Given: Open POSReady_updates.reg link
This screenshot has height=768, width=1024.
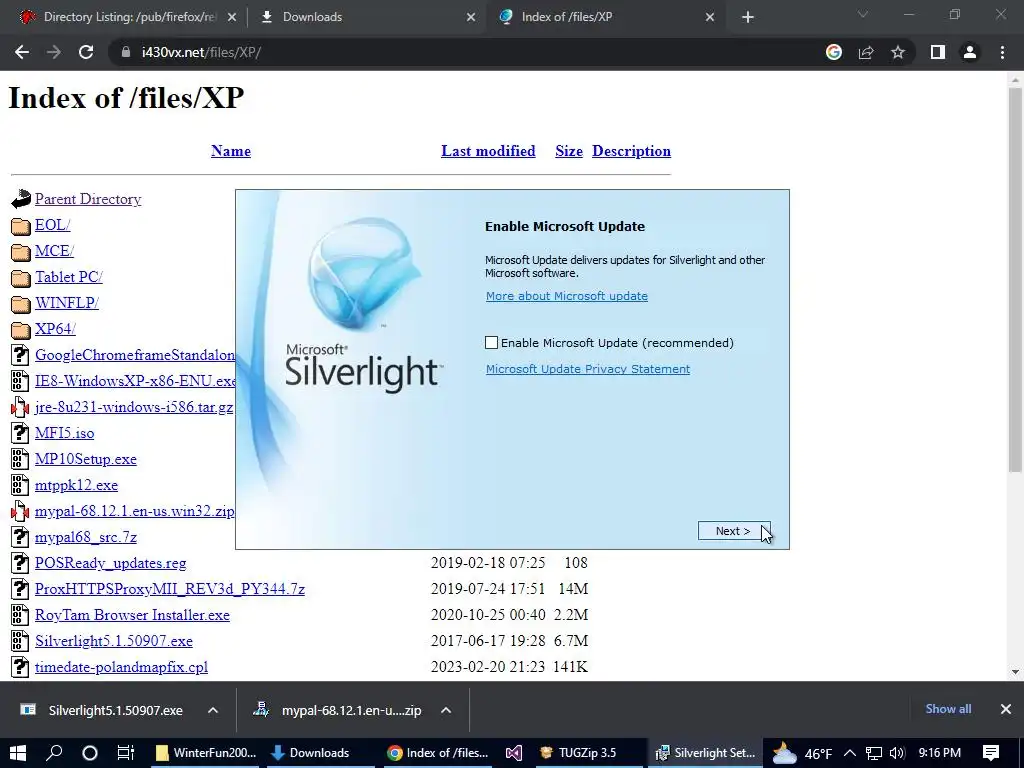Looking at the screenshot, I should click(x=110, y=563).
